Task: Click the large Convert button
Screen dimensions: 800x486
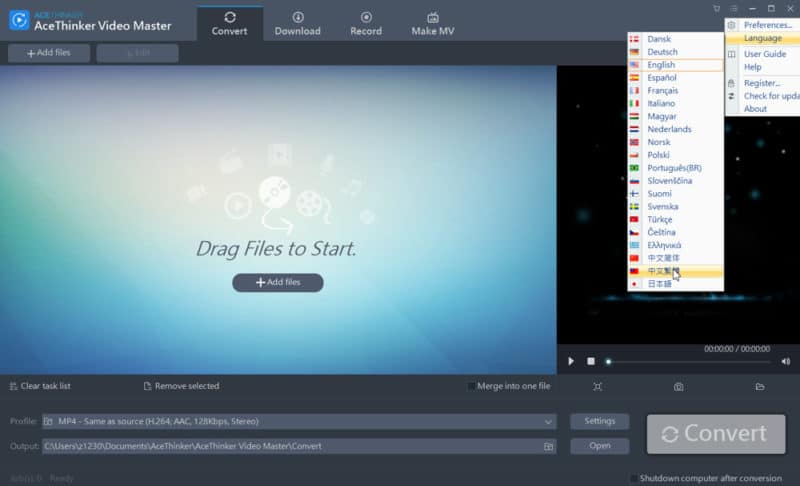Action: point(716,434)
